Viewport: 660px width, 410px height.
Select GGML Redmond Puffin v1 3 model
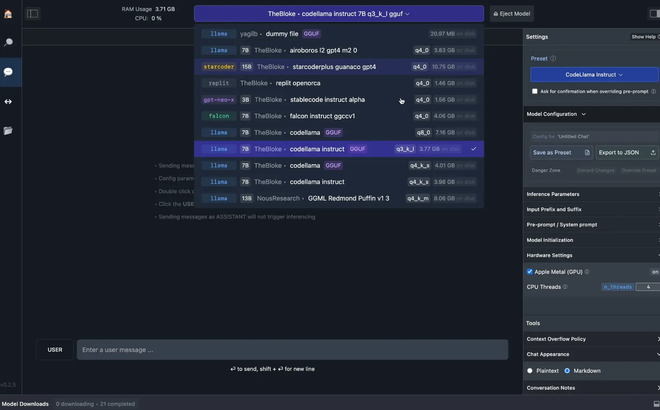point(339,198)
